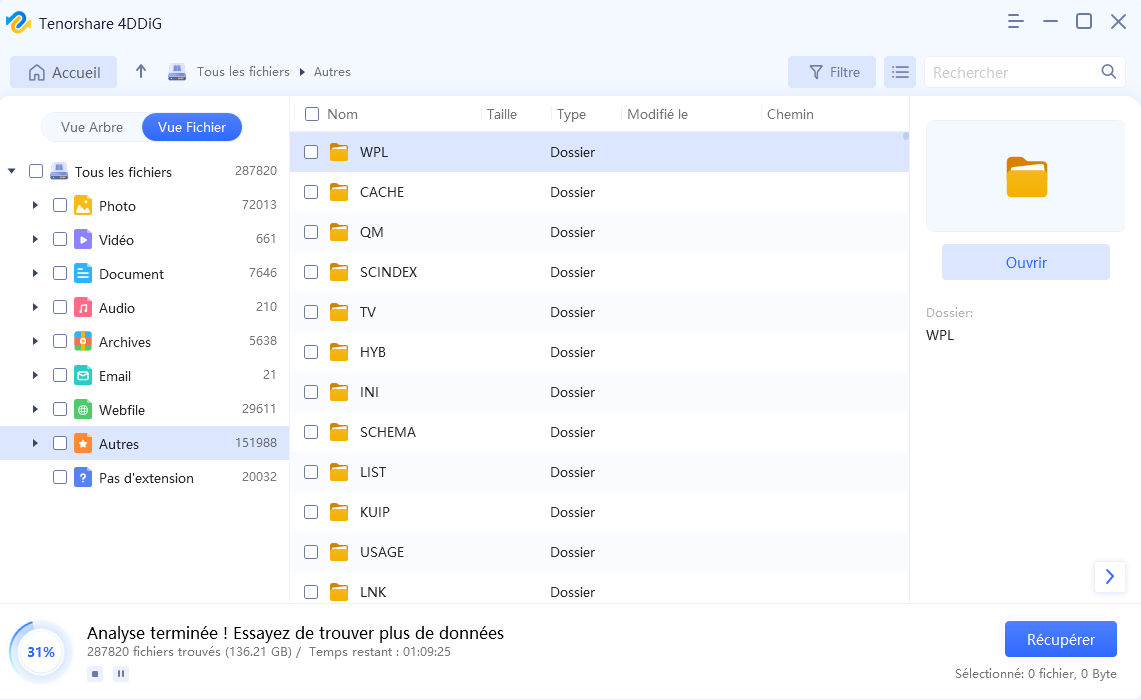Switch to Vue Arbre tab
Screen dimensions: 1141x700
tap(92, 127)
